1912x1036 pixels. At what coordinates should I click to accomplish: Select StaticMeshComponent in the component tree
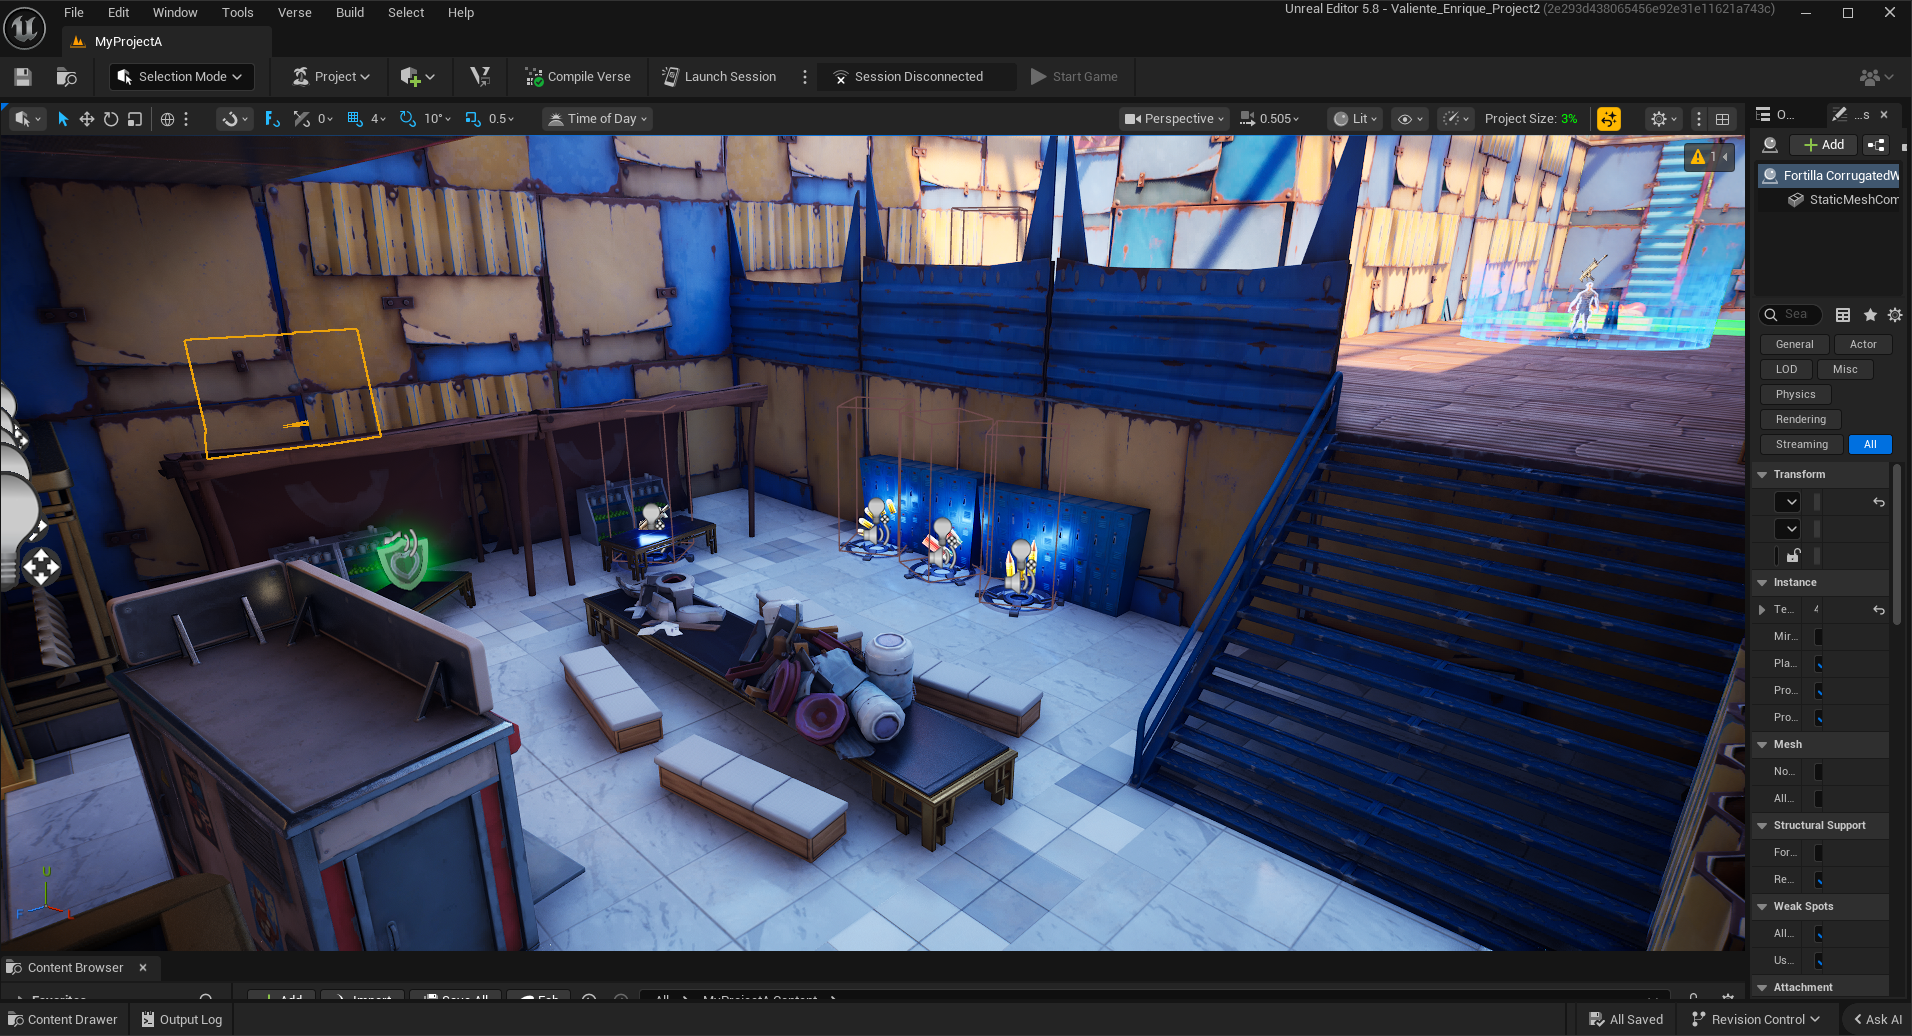(x=1843, y=200)
